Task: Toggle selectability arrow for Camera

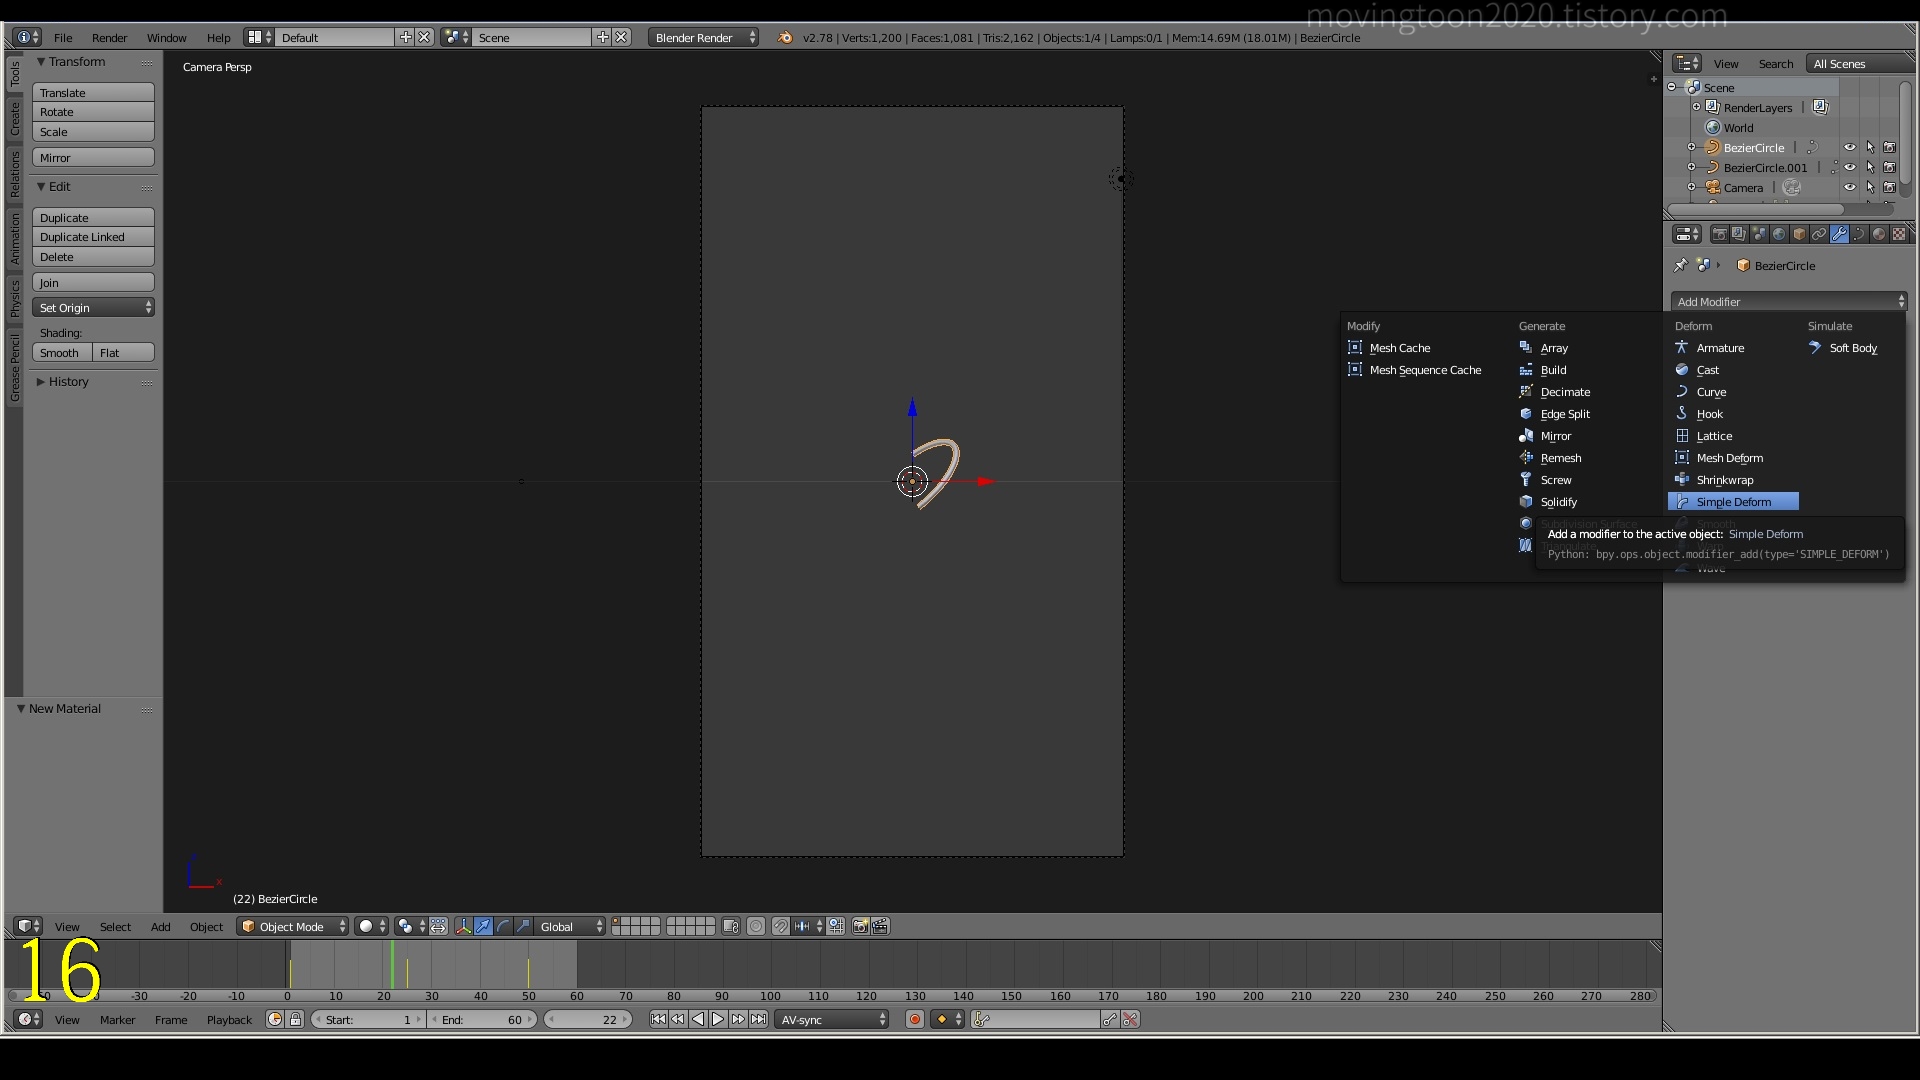Action: point(1870,187)
